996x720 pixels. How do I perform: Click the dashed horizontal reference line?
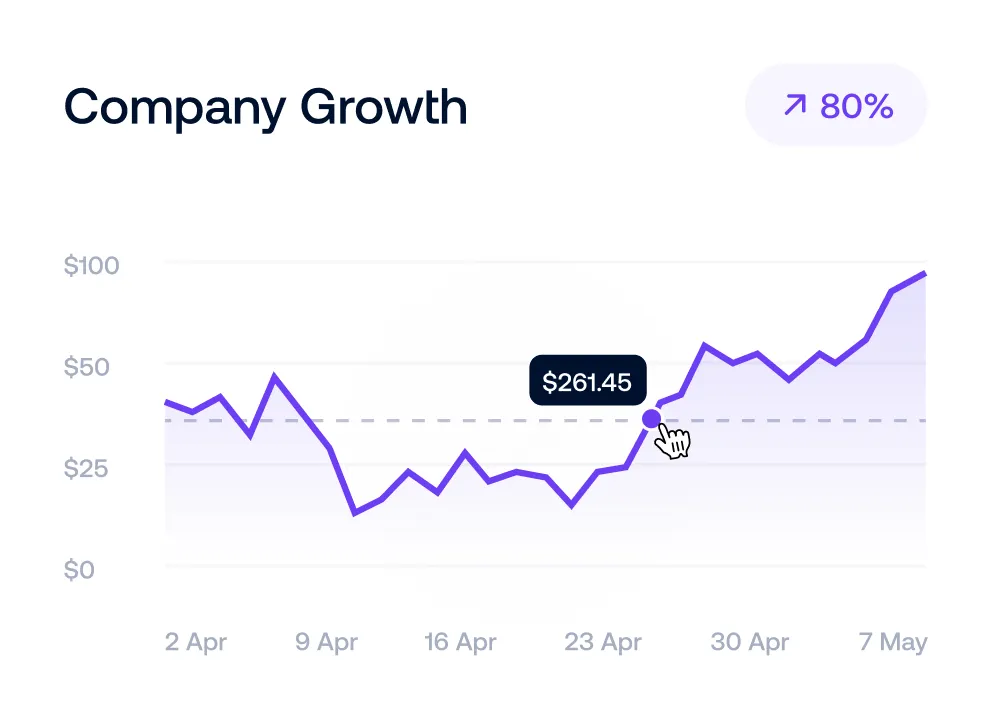click(x=450, y=420)
